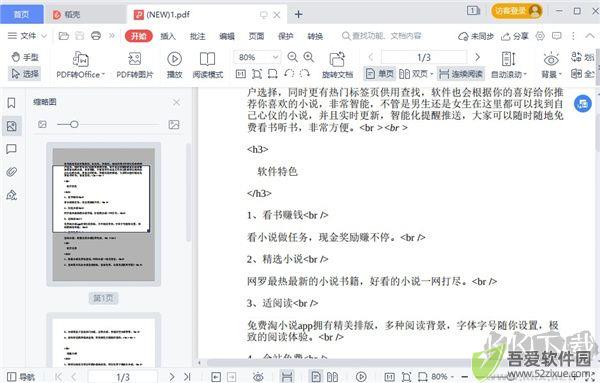Set actual size 1:1 in ribbon
The height and width of the screenshot is (383, 600).
[241, 73]
